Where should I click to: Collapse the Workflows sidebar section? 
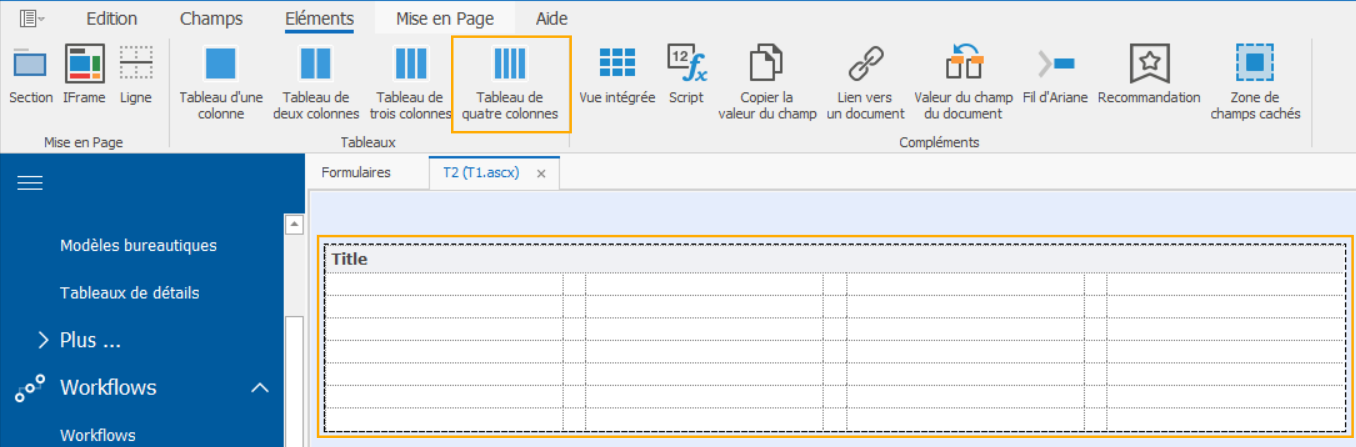click(x=259, y=388)
